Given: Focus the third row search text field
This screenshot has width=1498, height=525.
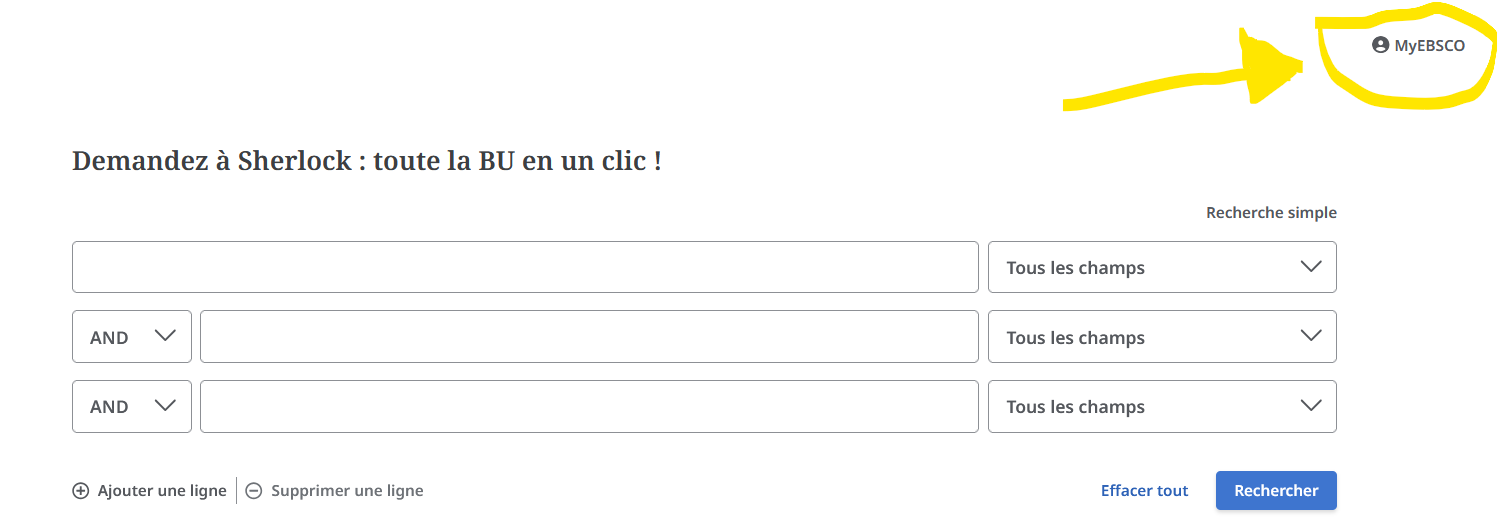Looking at the screenshot, I should [589, 407].
